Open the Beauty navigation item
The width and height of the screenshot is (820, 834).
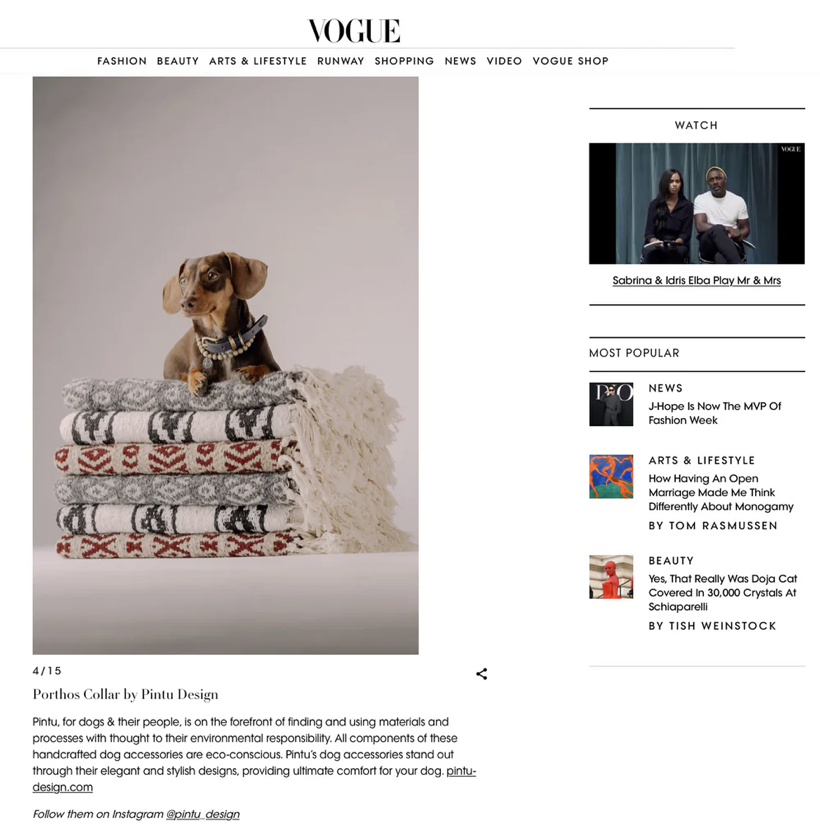[x=178, y=61]
